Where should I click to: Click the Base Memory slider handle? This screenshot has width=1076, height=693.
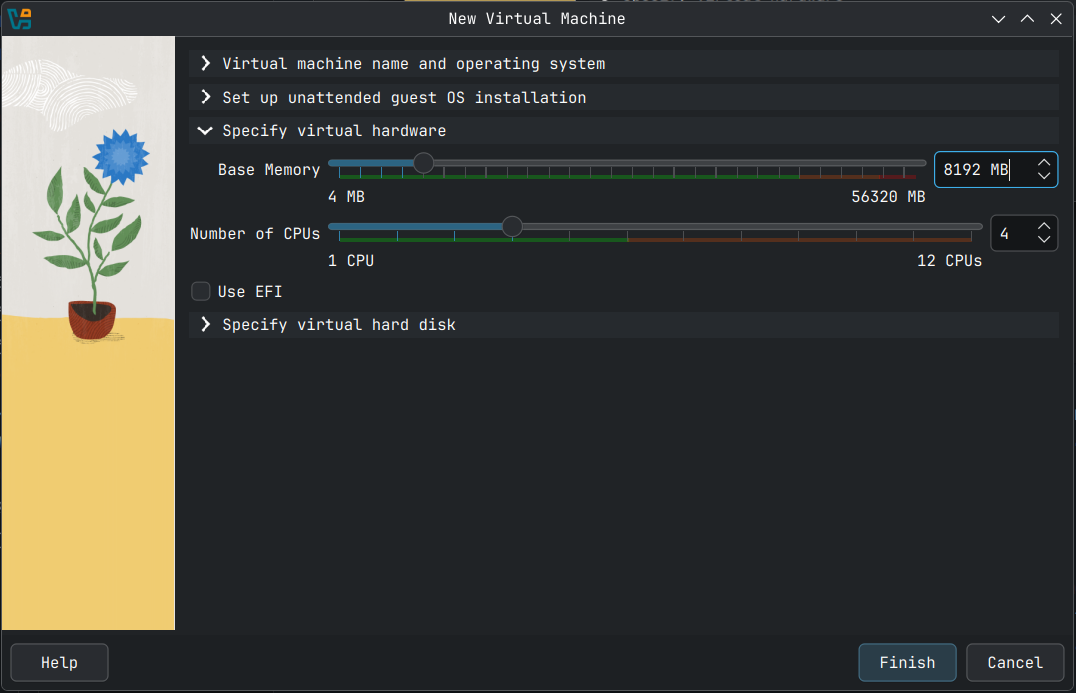[424, 163]
